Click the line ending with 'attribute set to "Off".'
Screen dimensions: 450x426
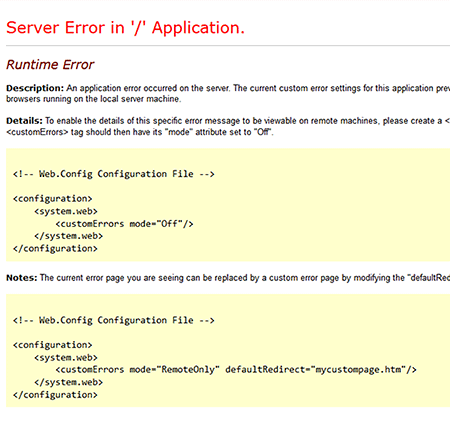(140, 132)
